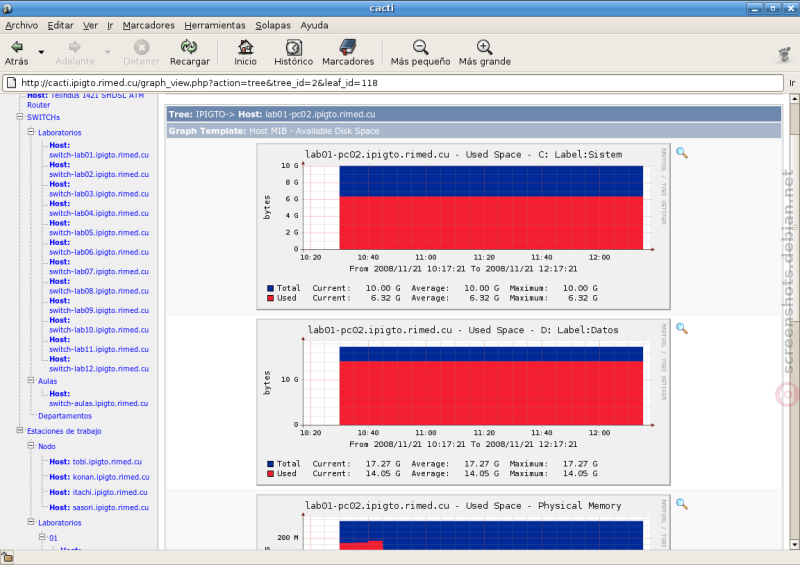Click the page vertical scrollbar up arrow
Viewport: 800px width, 565px height.
[x=794, y=99]
